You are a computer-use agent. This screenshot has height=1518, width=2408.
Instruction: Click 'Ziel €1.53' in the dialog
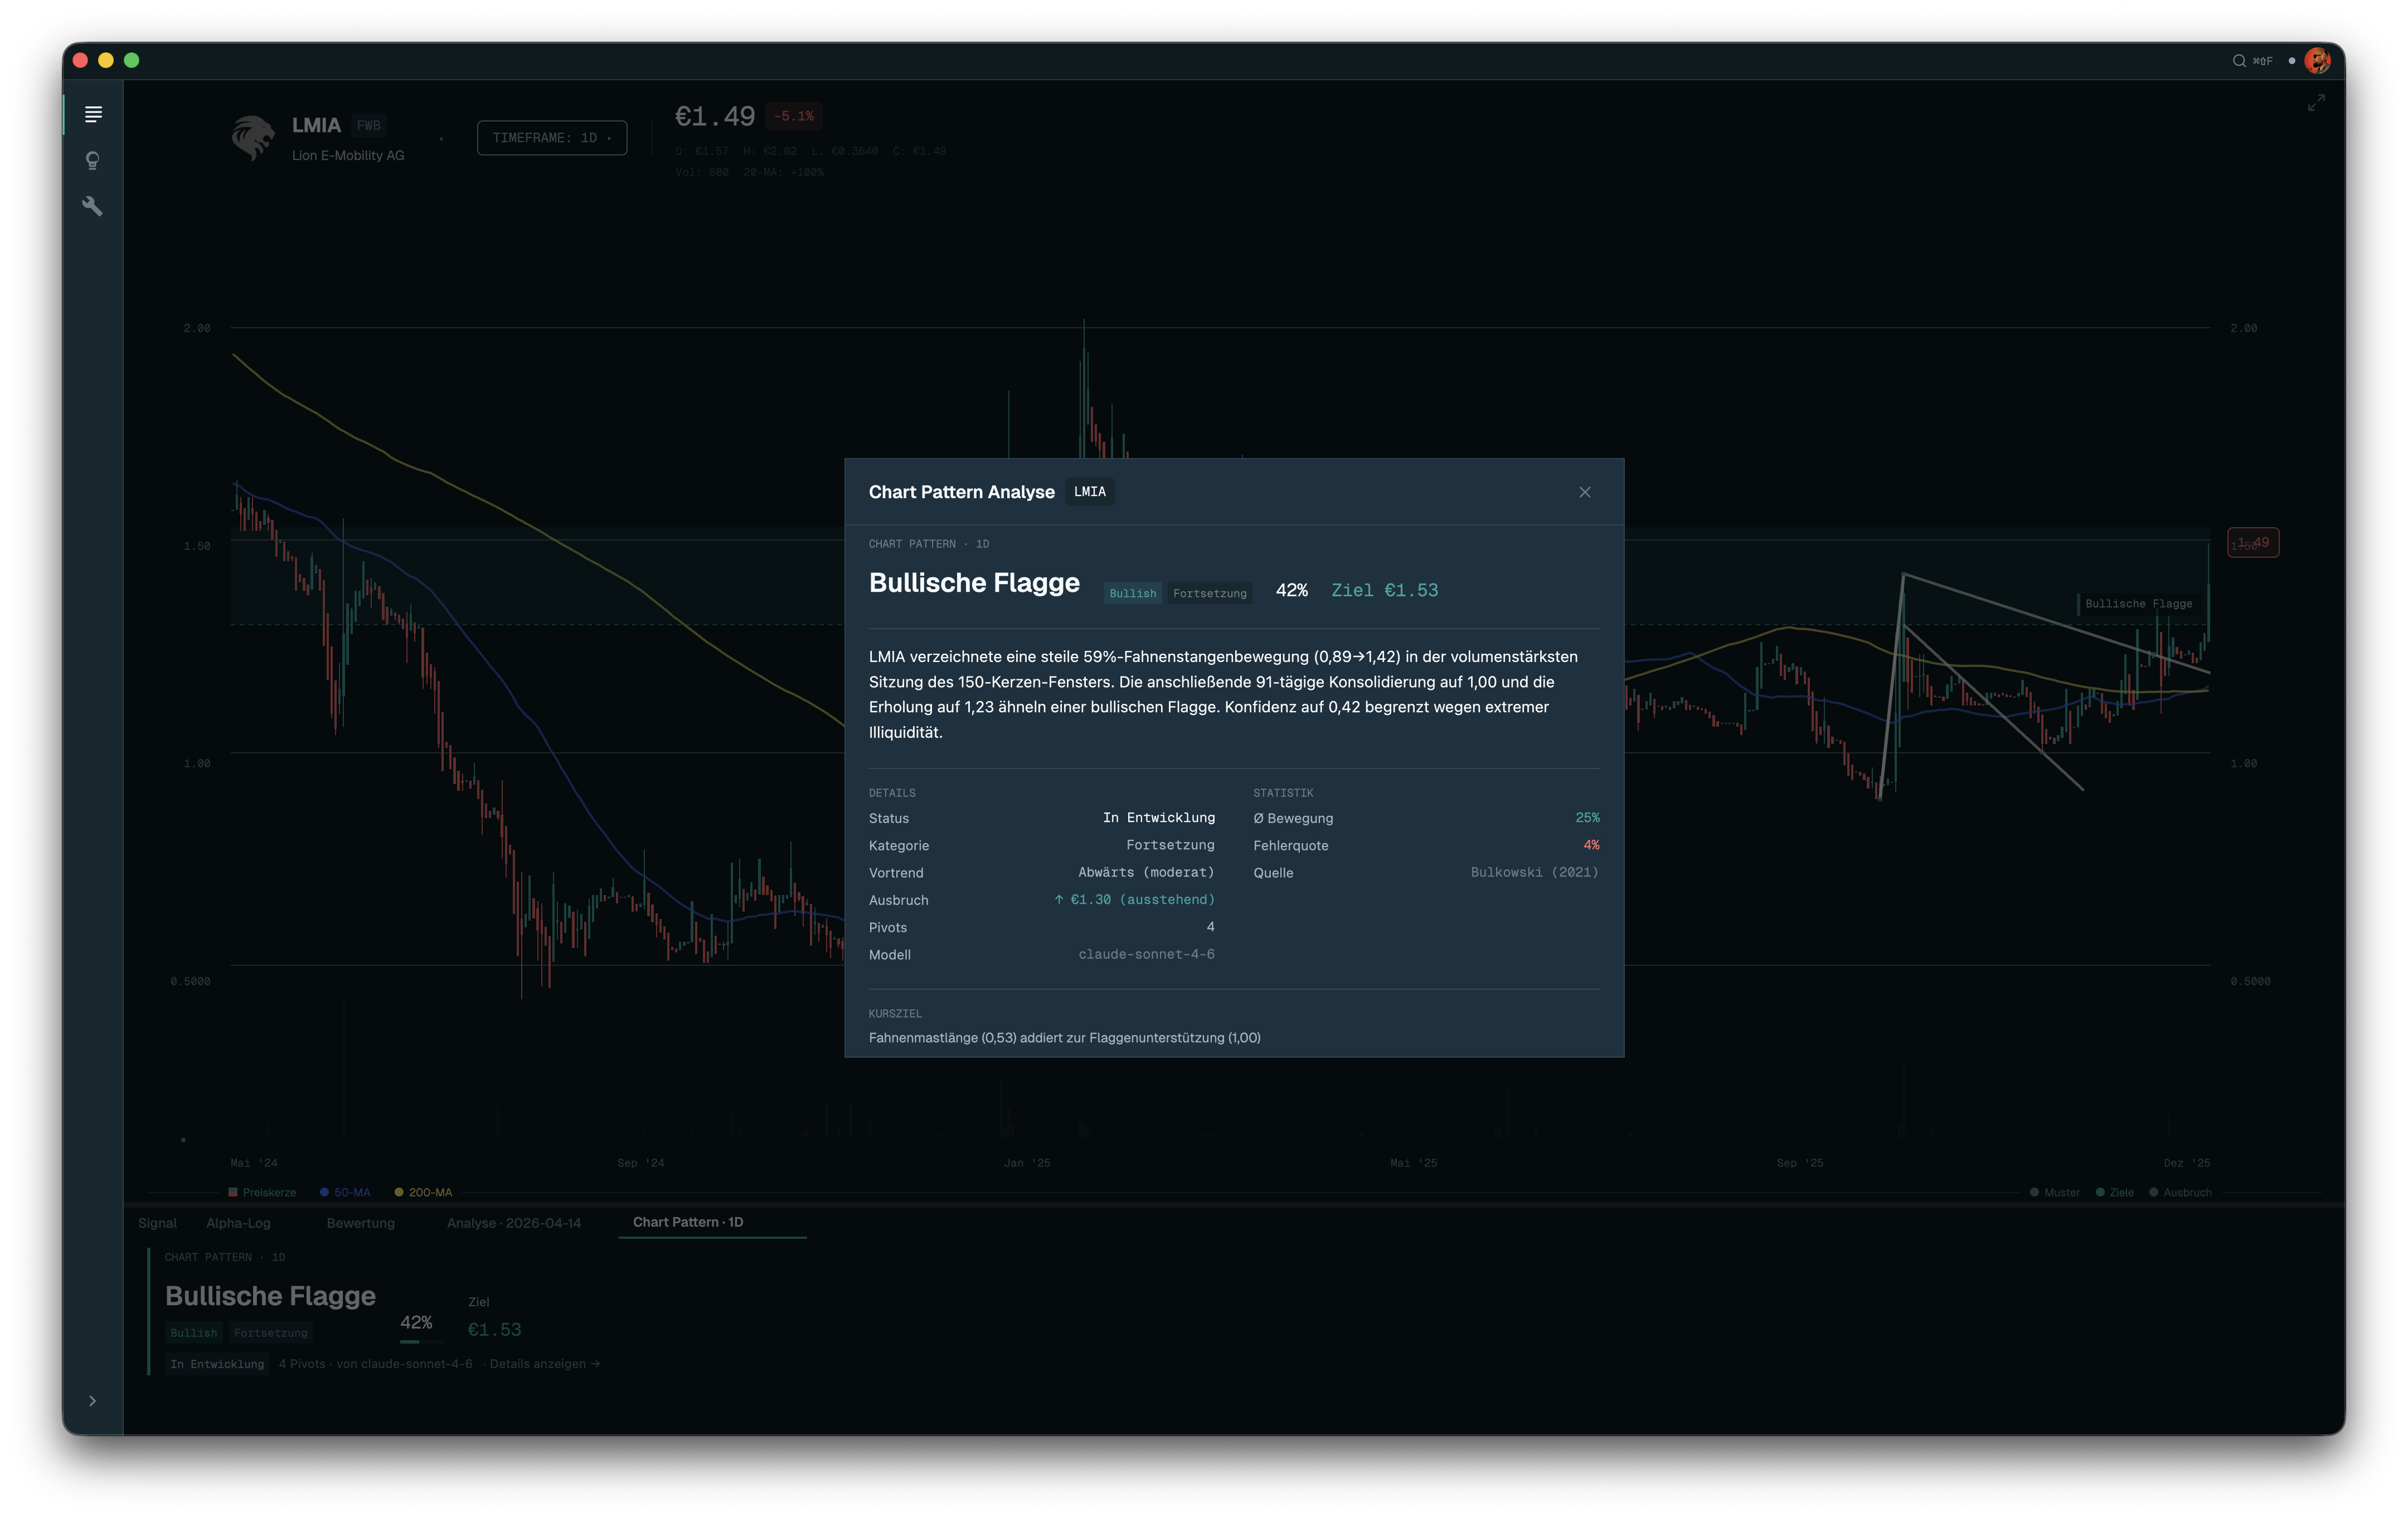click(1384, 590)
